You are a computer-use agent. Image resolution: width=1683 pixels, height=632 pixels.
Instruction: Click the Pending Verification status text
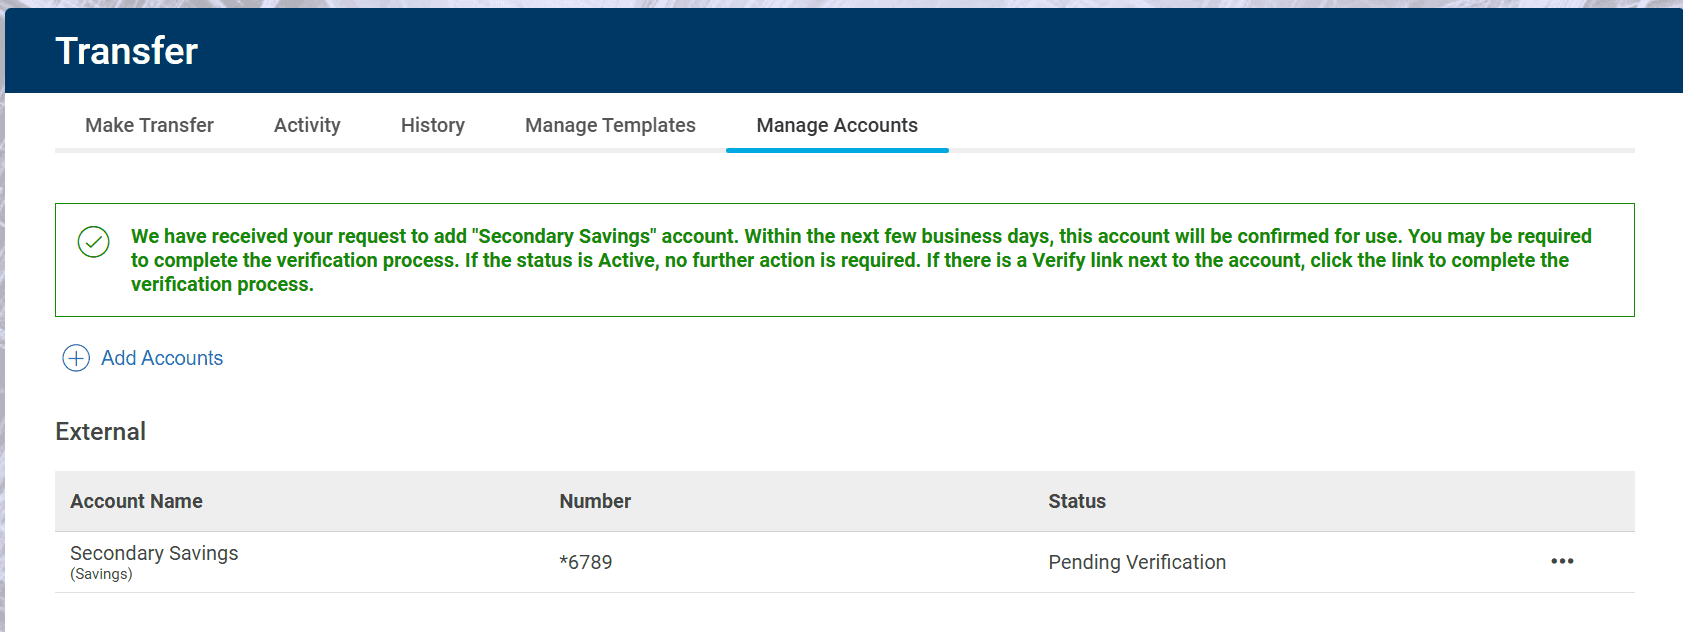1137,562
